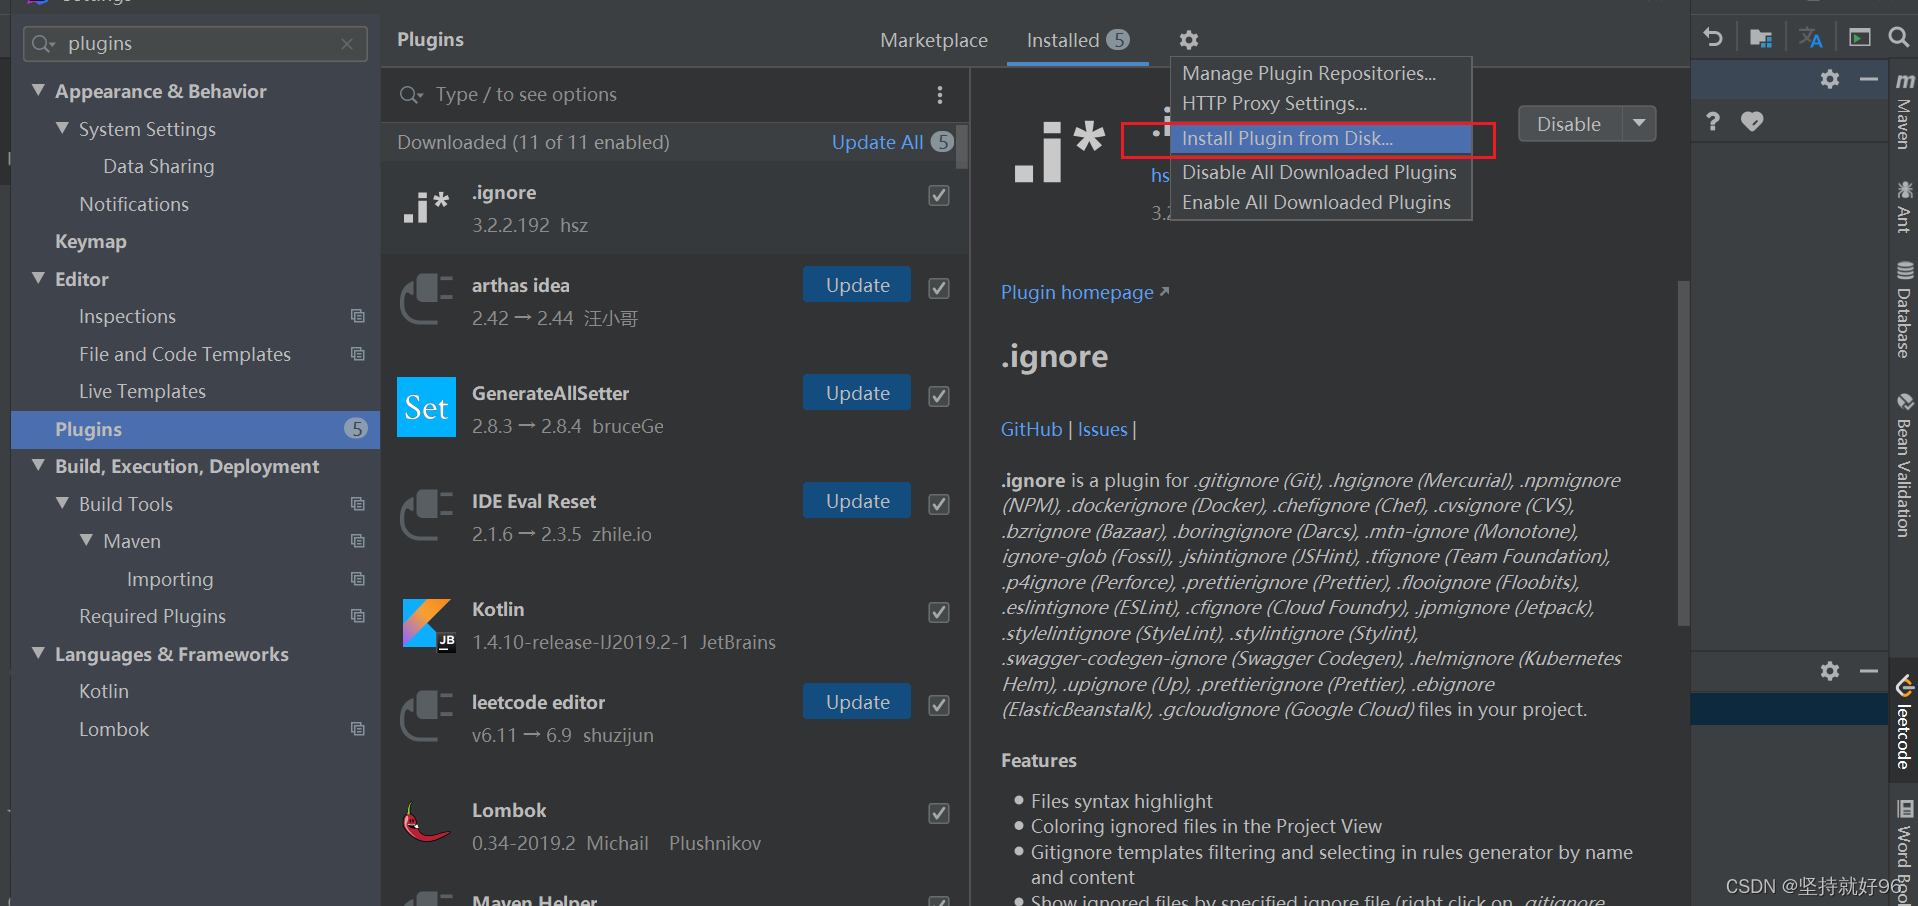The height and width of the screenshot is (906, 1918).
Task: Open the Database side tool window
Action: 1904,309
